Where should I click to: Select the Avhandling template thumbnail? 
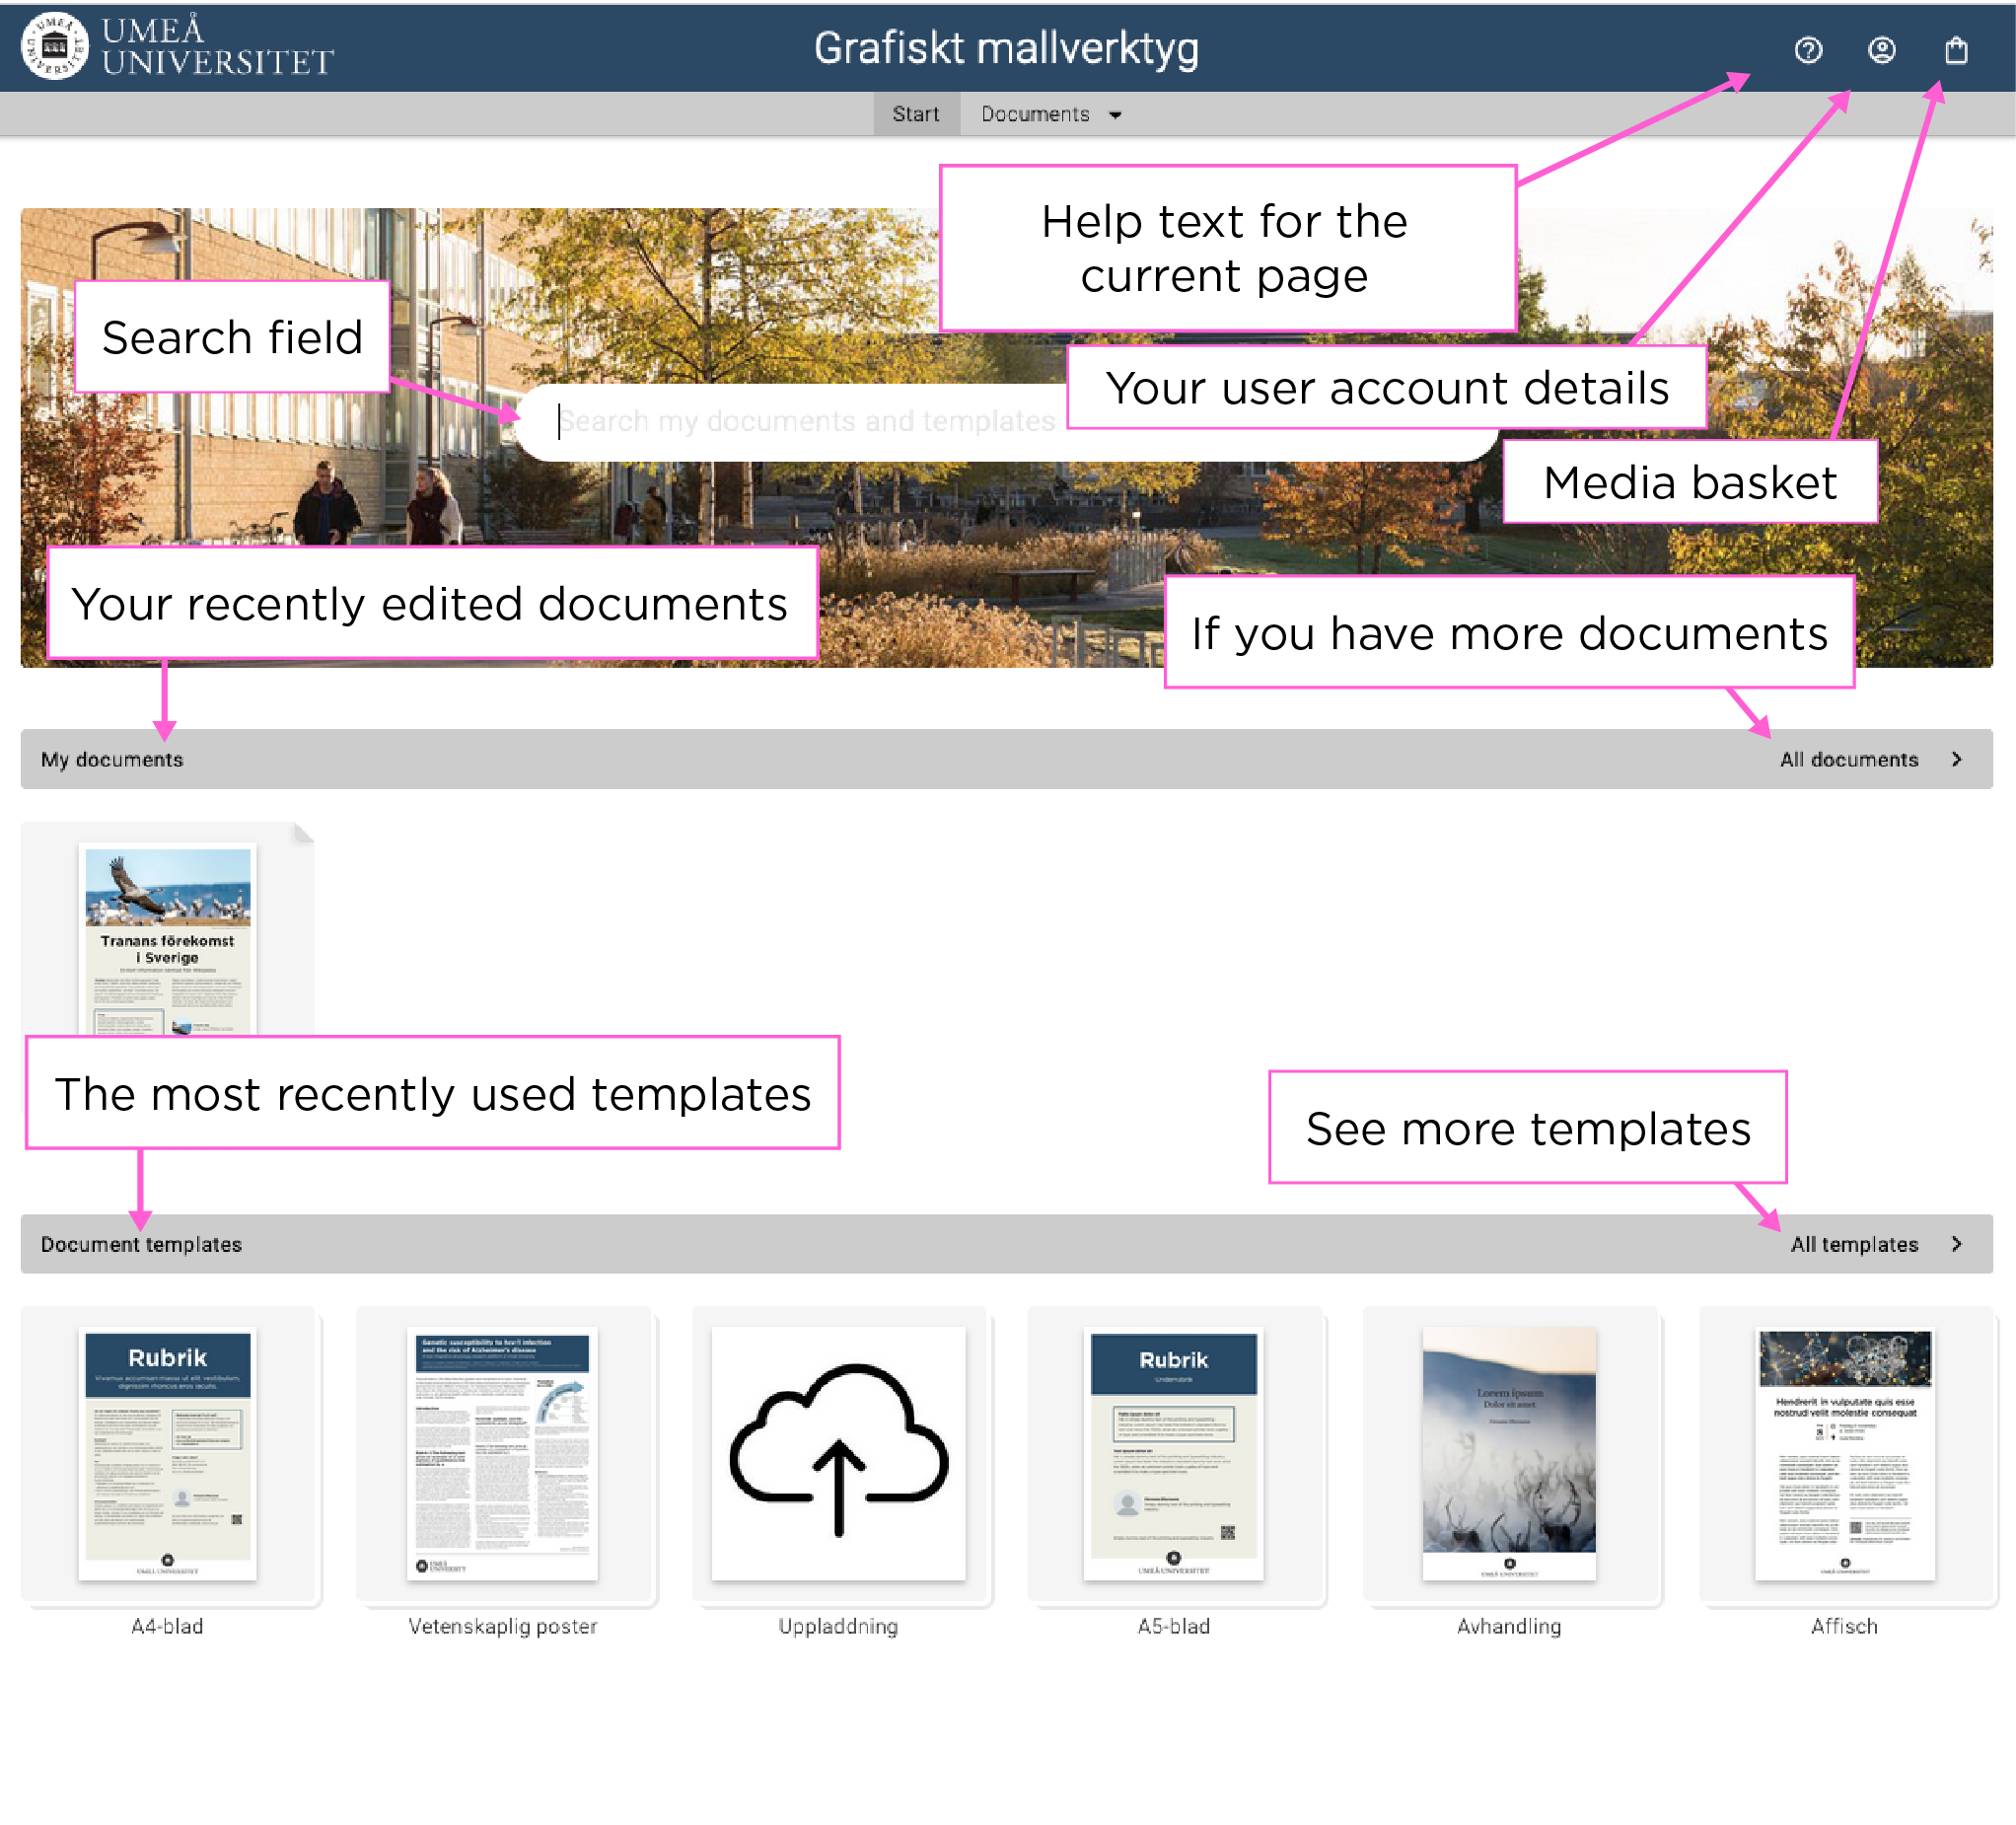(x=1509, y=1455)
